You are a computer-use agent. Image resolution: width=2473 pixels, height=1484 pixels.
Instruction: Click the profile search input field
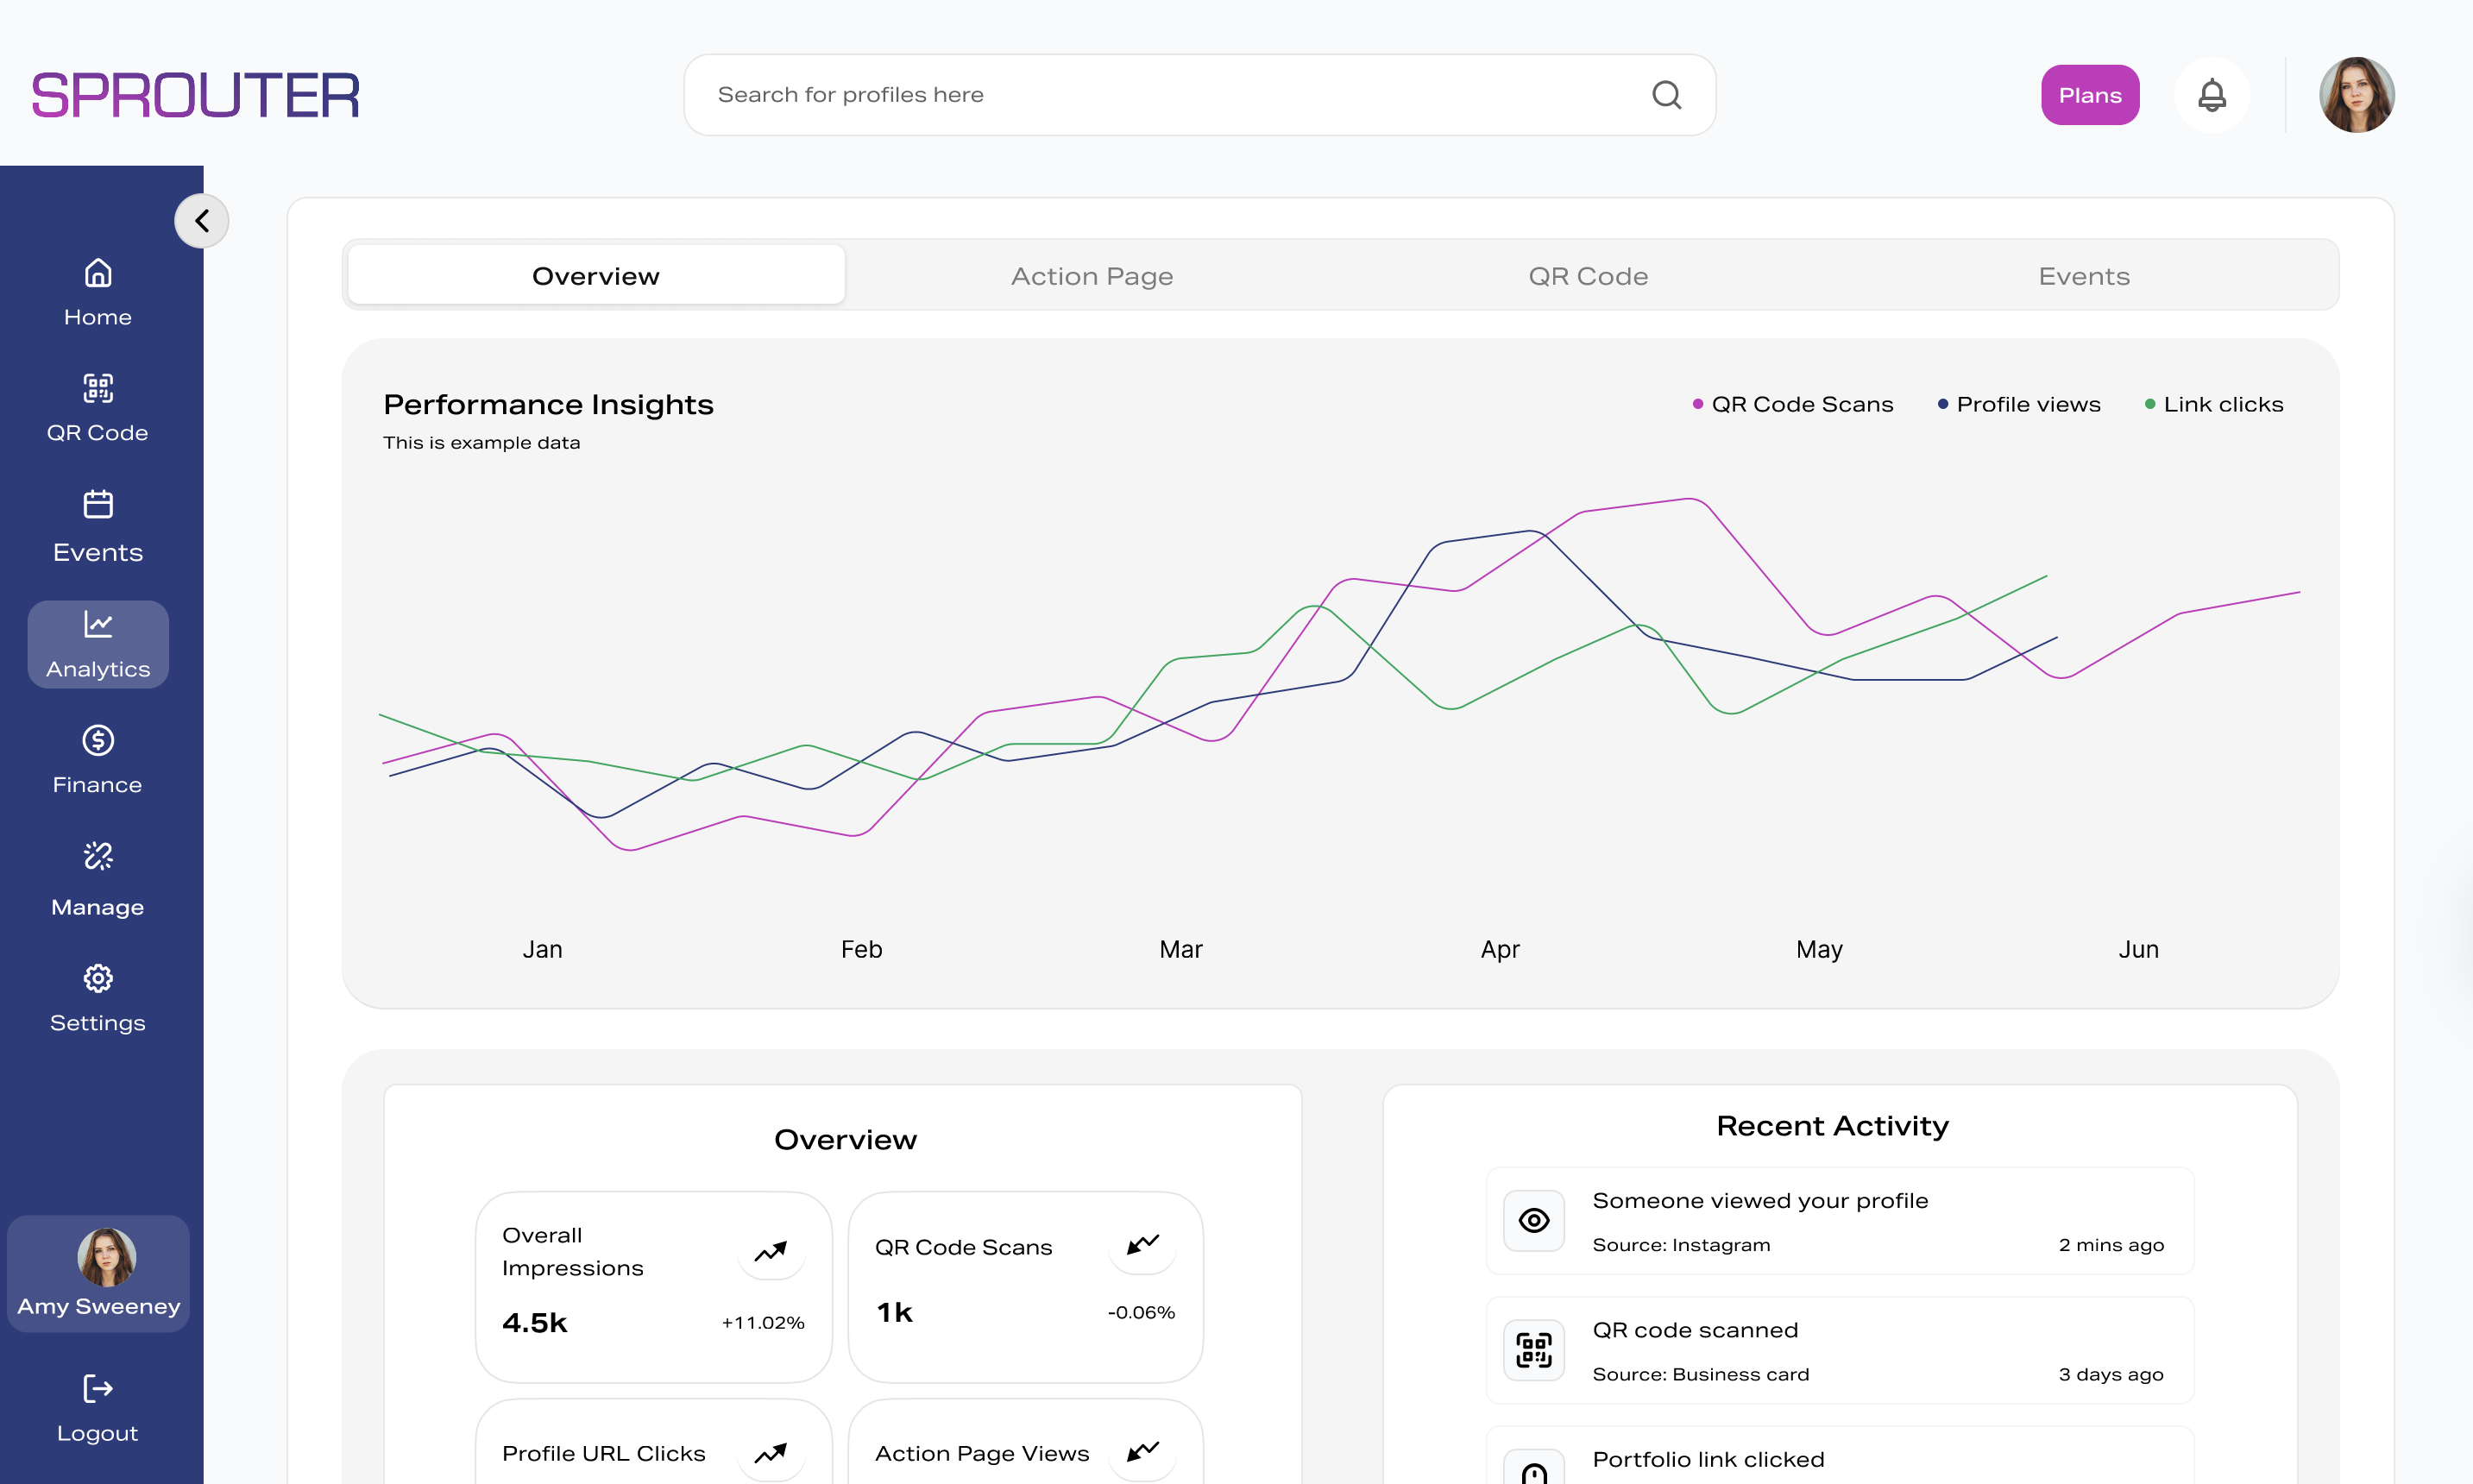coord(1100,94)
